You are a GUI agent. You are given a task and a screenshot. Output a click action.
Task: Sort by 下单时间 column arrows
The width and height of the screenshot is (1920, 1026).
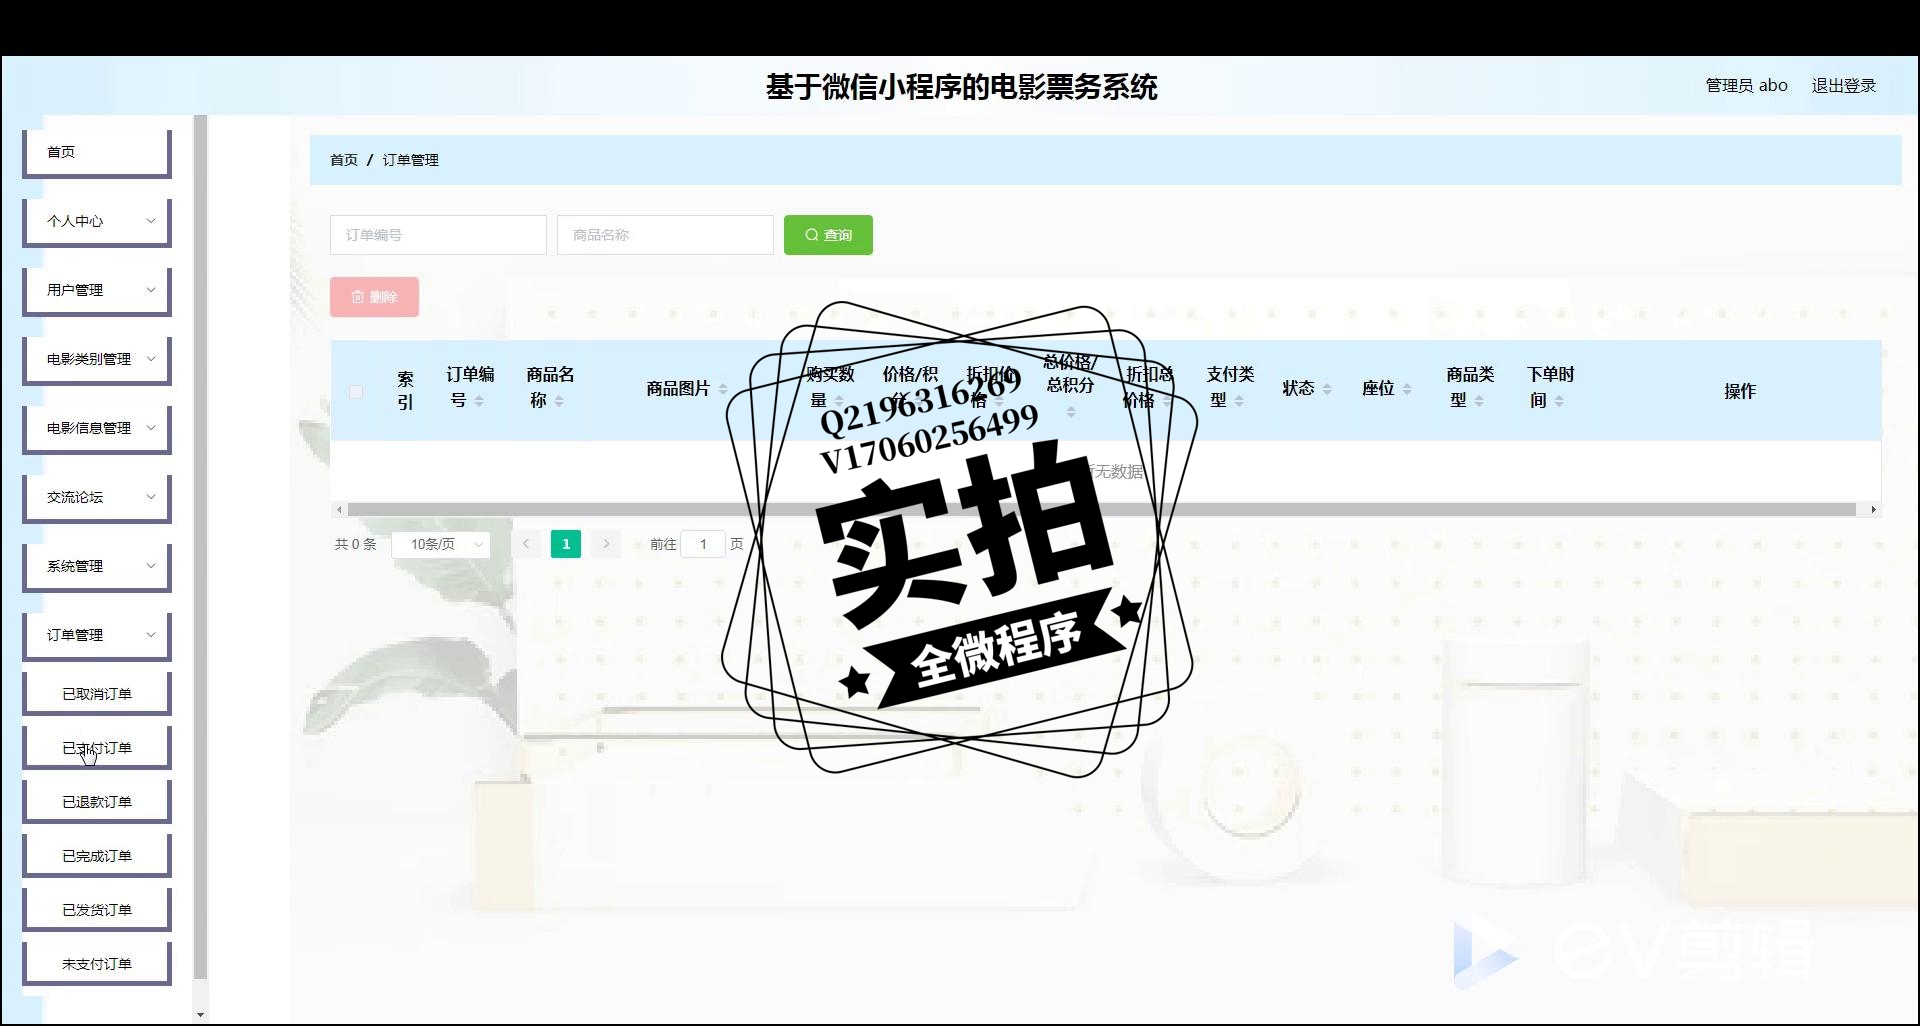click(x=1559, y=401)
